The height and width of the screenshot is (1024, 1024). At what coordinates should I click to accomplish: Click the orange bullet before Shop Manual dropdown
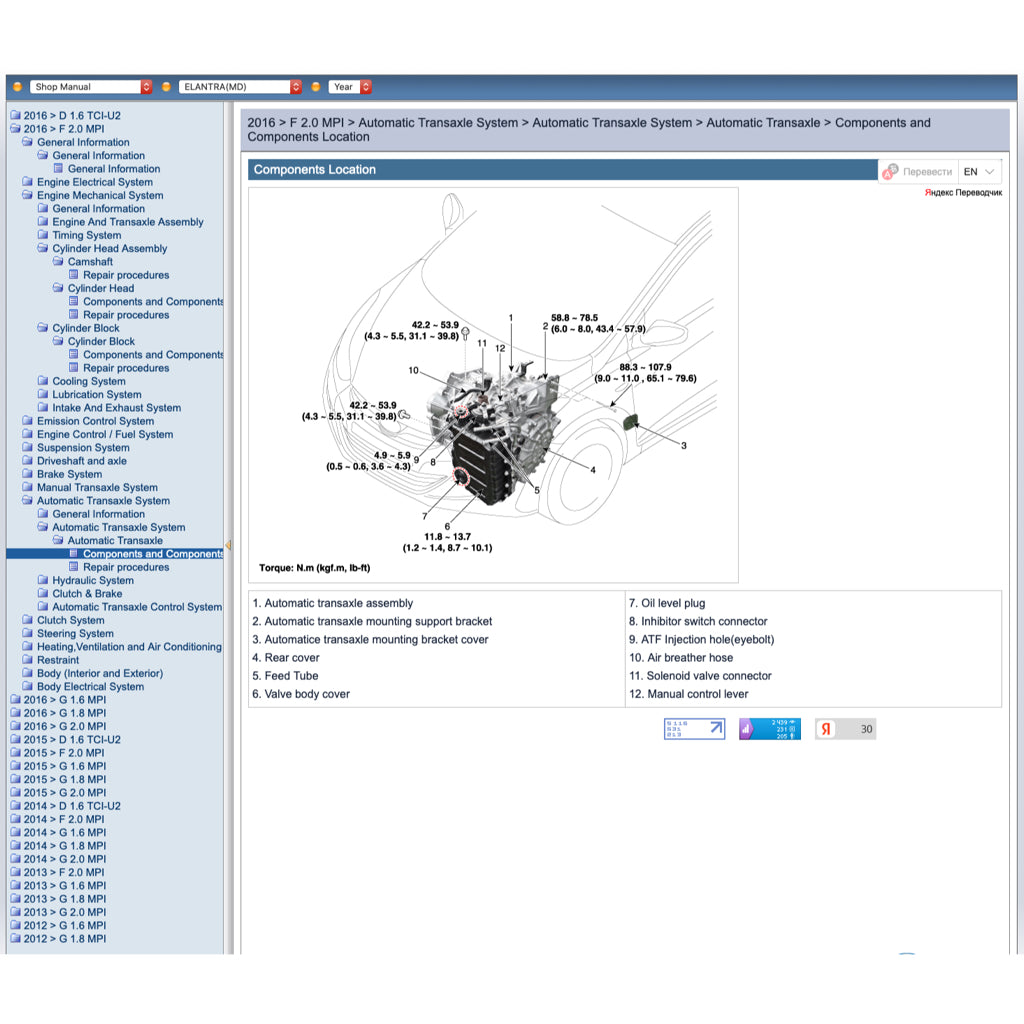pos(17,87)
